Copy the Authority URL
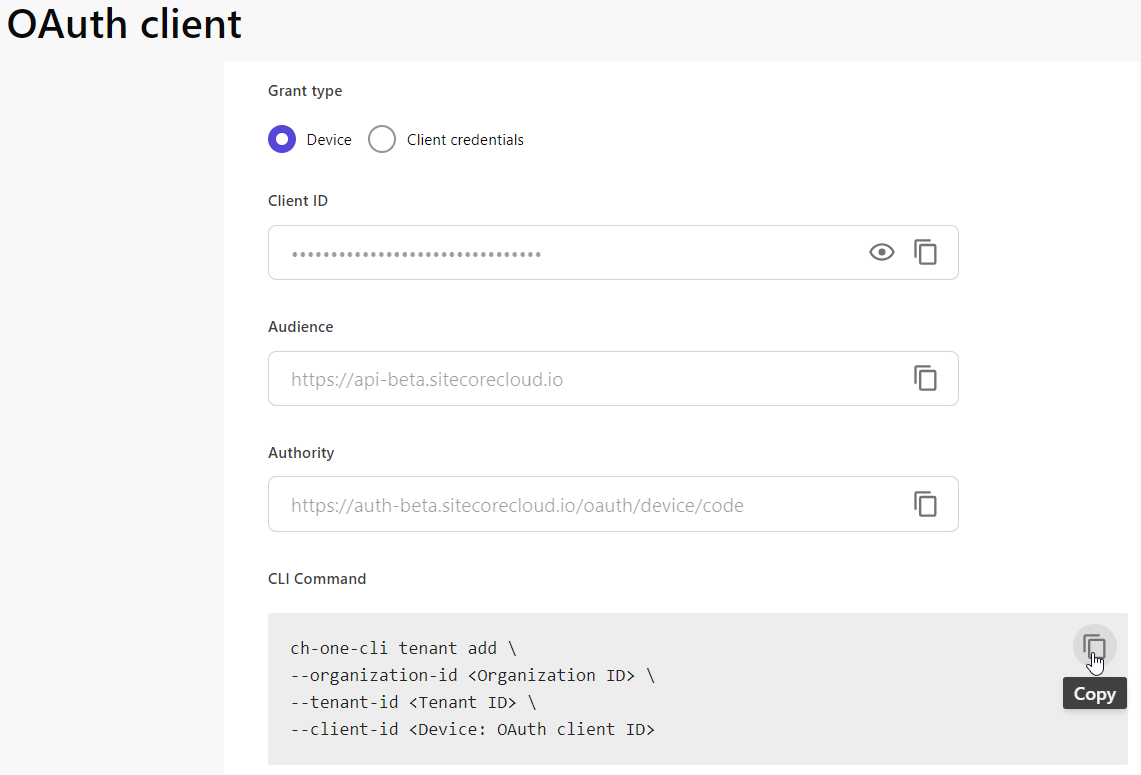 926,504
